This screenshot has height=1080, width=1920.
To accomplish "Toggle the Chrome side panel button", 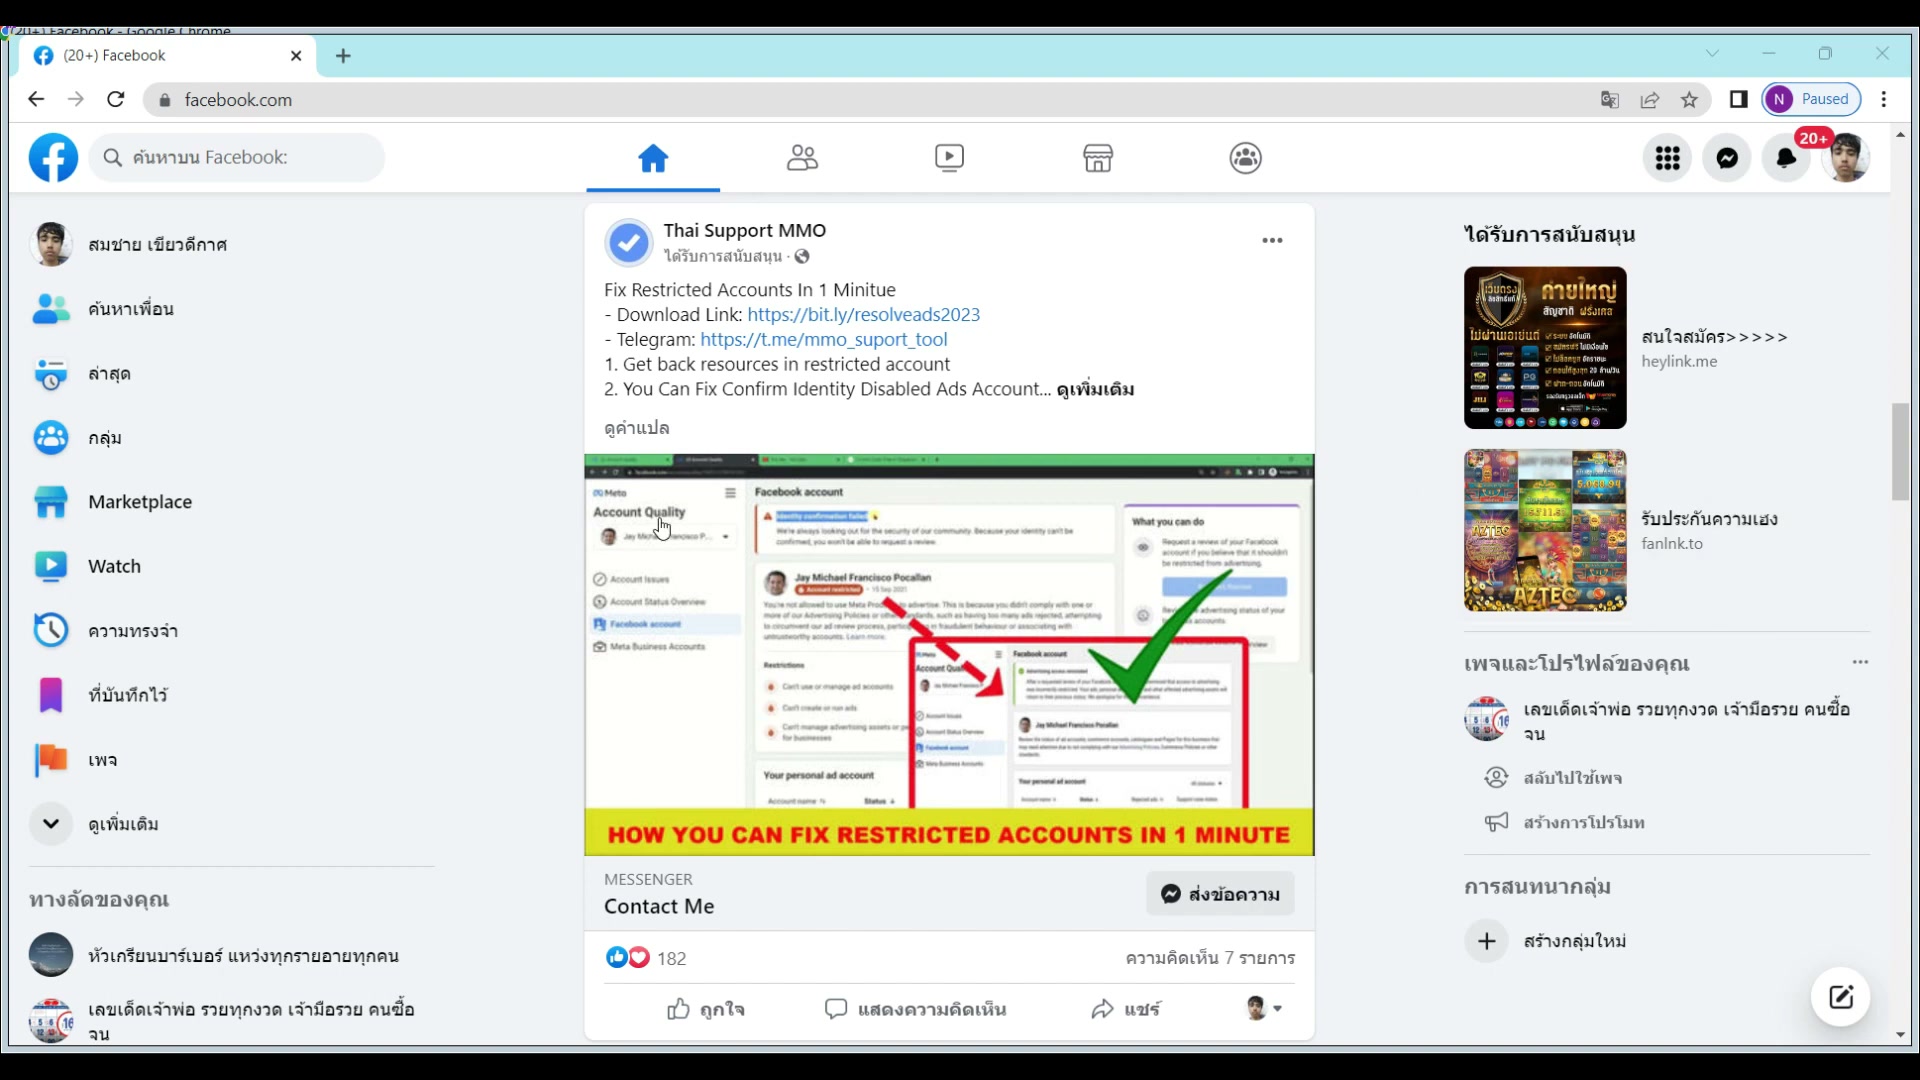I will [x=1738, y=100].
